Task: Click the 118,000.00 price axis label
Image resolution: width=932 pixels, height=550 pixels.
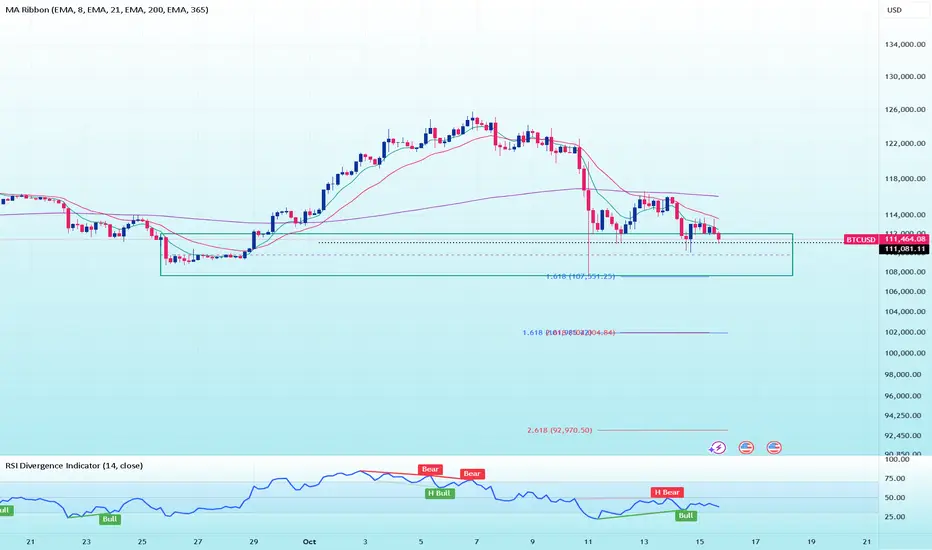Action: 905,179
